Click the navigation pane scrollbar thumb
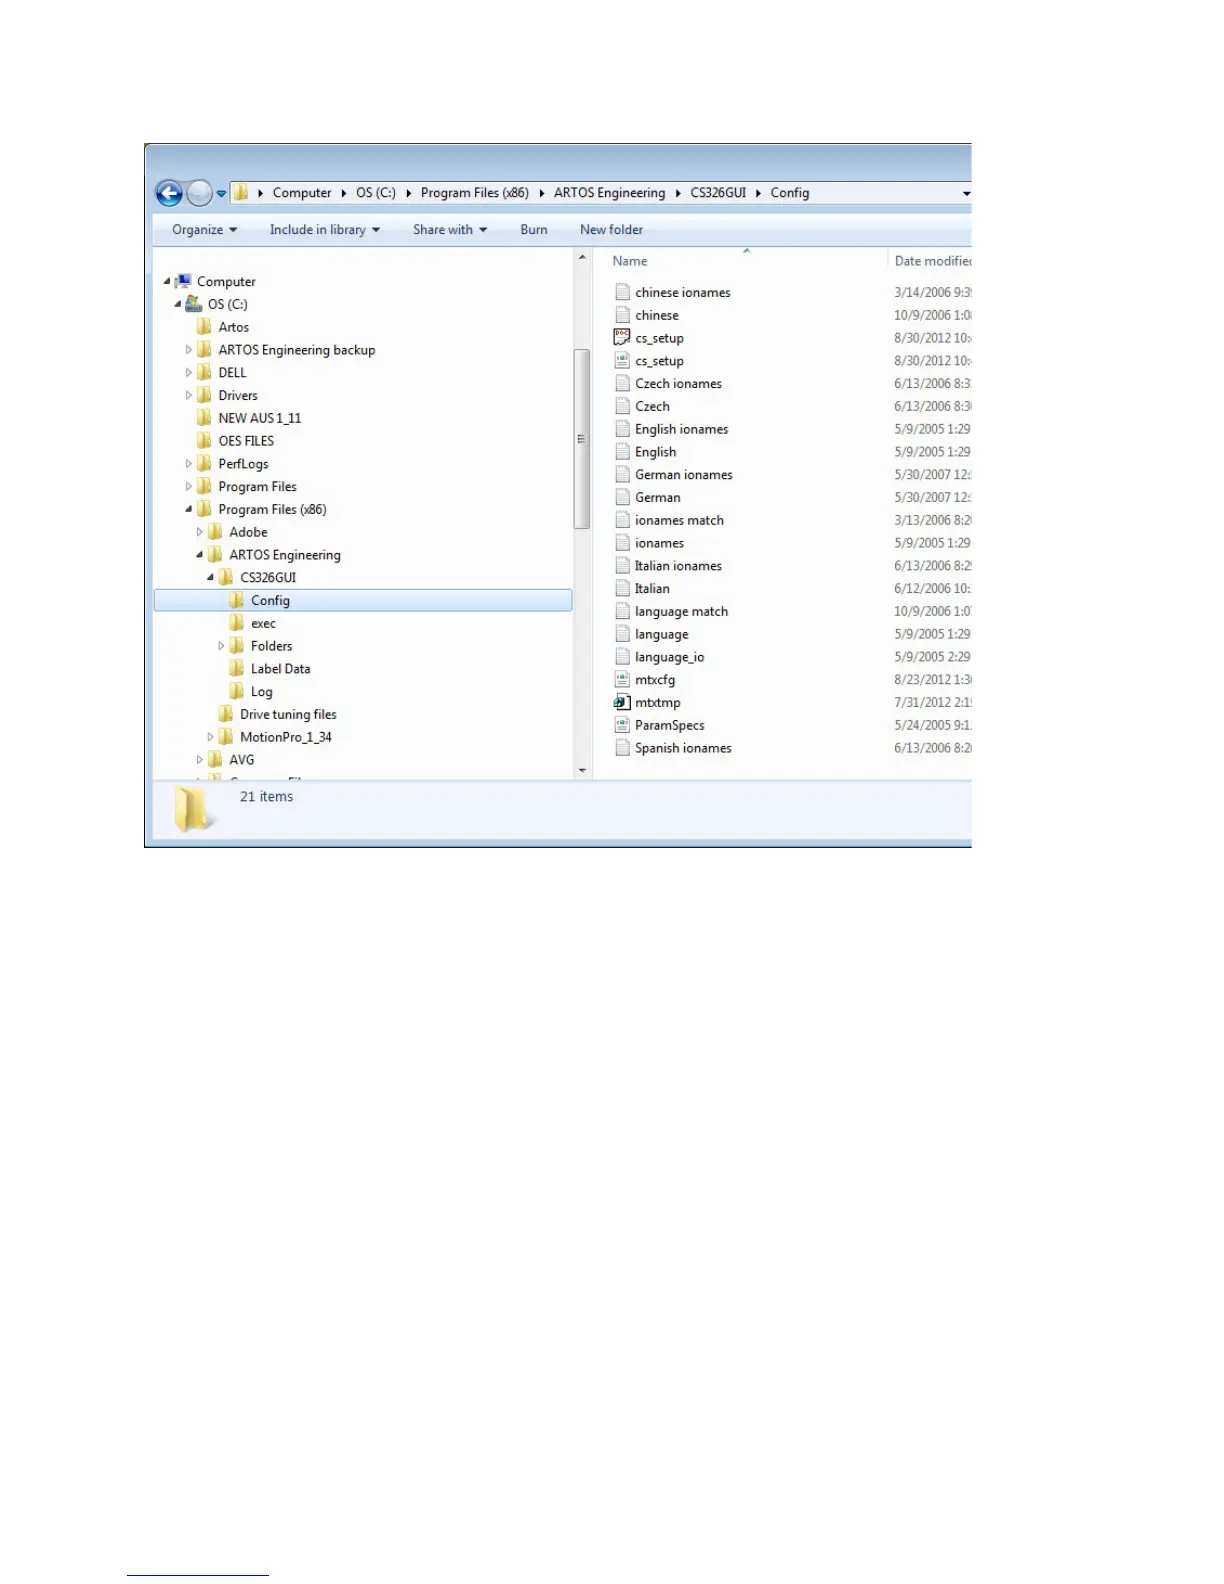This screenshot has height=1584, width=1224. click(582, 438)
